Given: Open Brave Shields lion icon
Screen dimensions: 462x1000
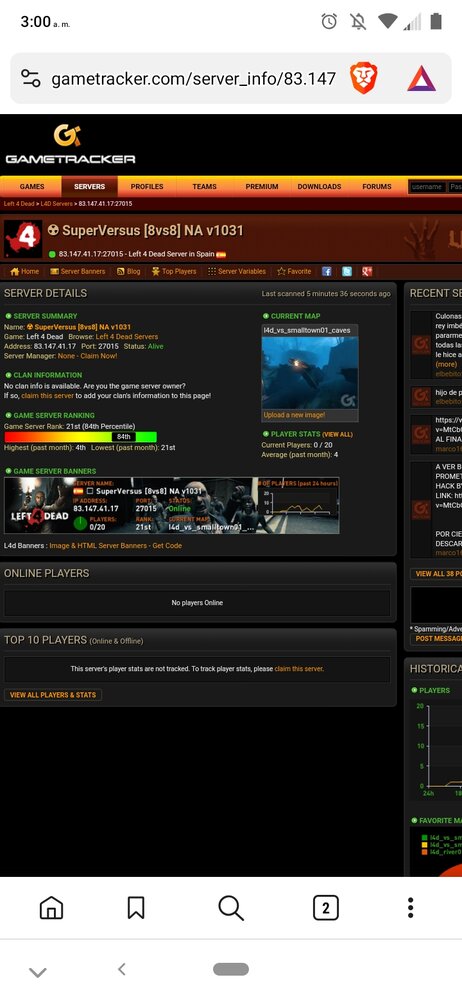Looking at the screenshot, I should 363,79.
